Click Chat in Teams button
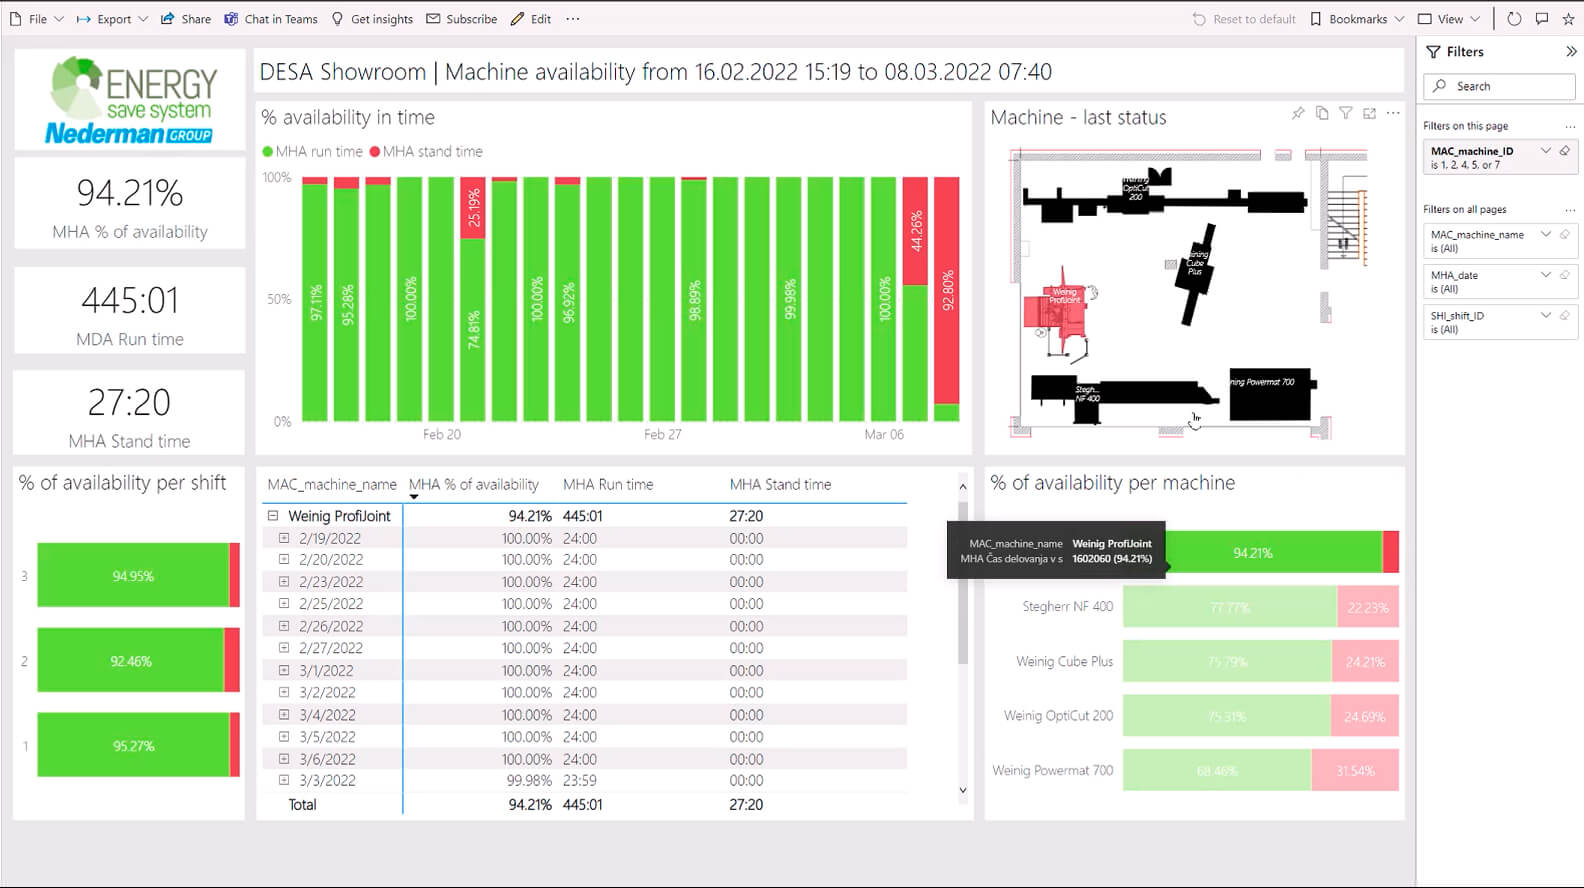This screenshot has width=1584, height=888. coord(270,19)
